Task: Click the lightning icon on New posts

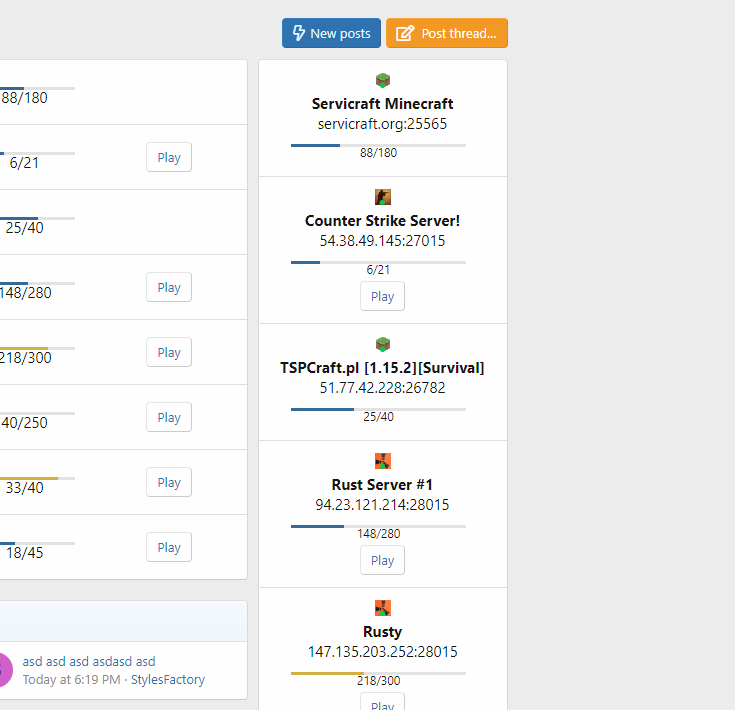Action: 299,33
